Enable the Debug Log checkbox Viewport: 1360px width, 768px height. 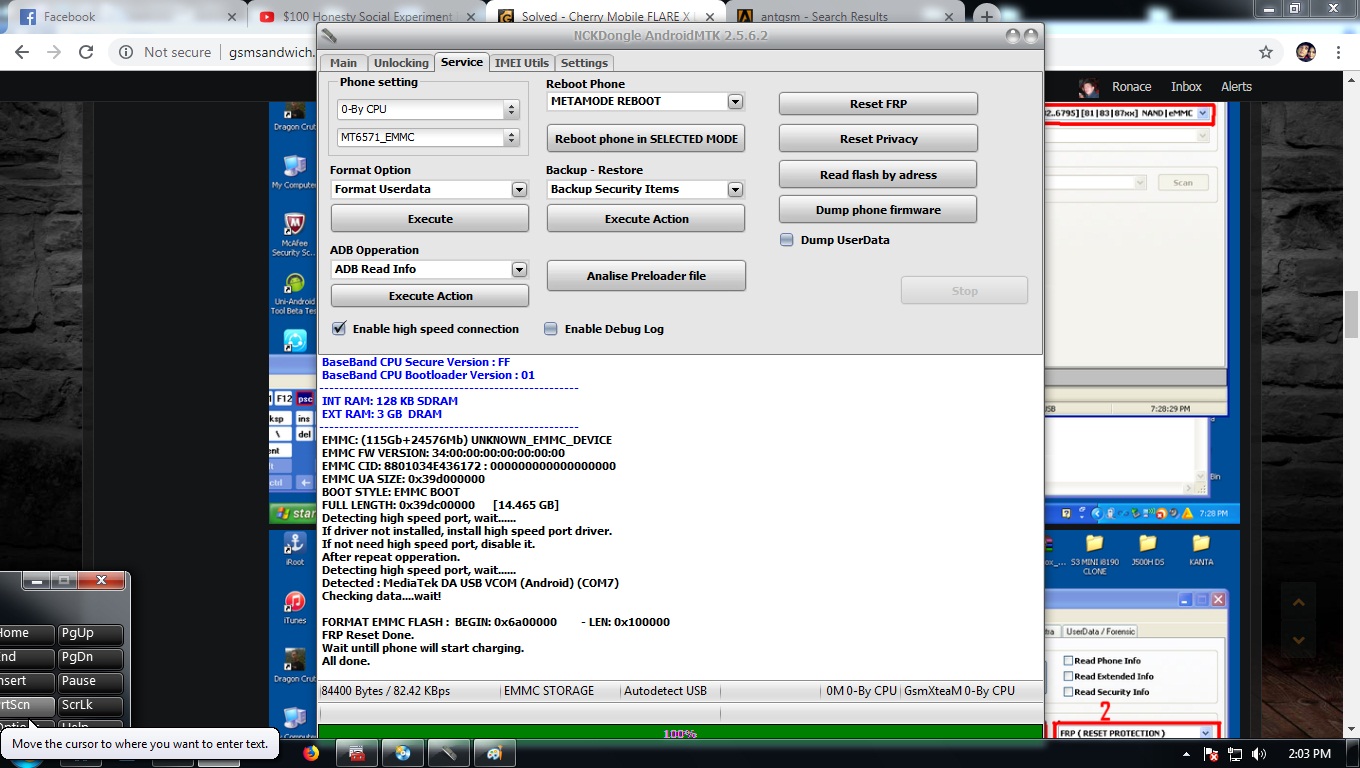tap(551, 328)
